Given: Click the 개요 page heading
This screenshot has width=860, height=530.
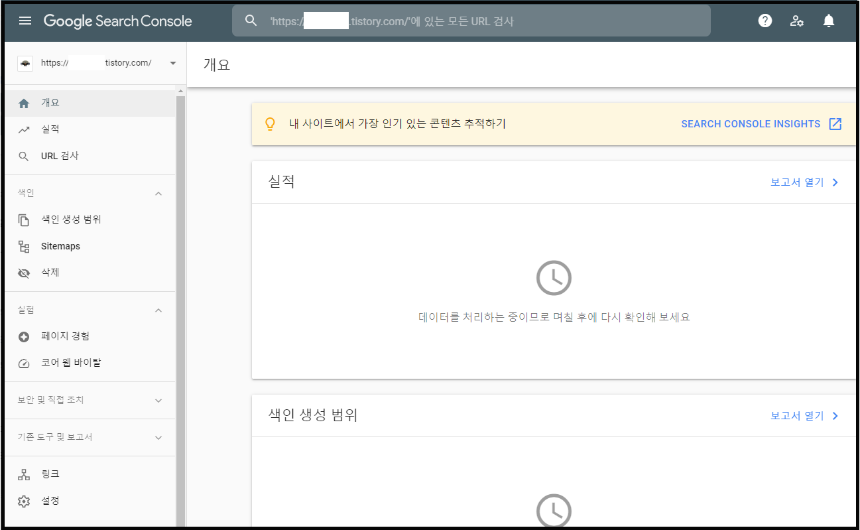Looking at the screenshot, I should pyautogui.click(x=217, y=65).
